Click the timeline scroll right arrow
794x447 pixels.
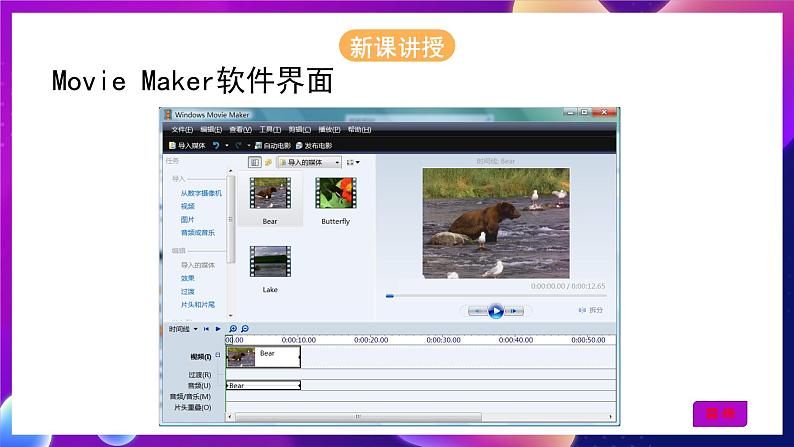point(611,417)
